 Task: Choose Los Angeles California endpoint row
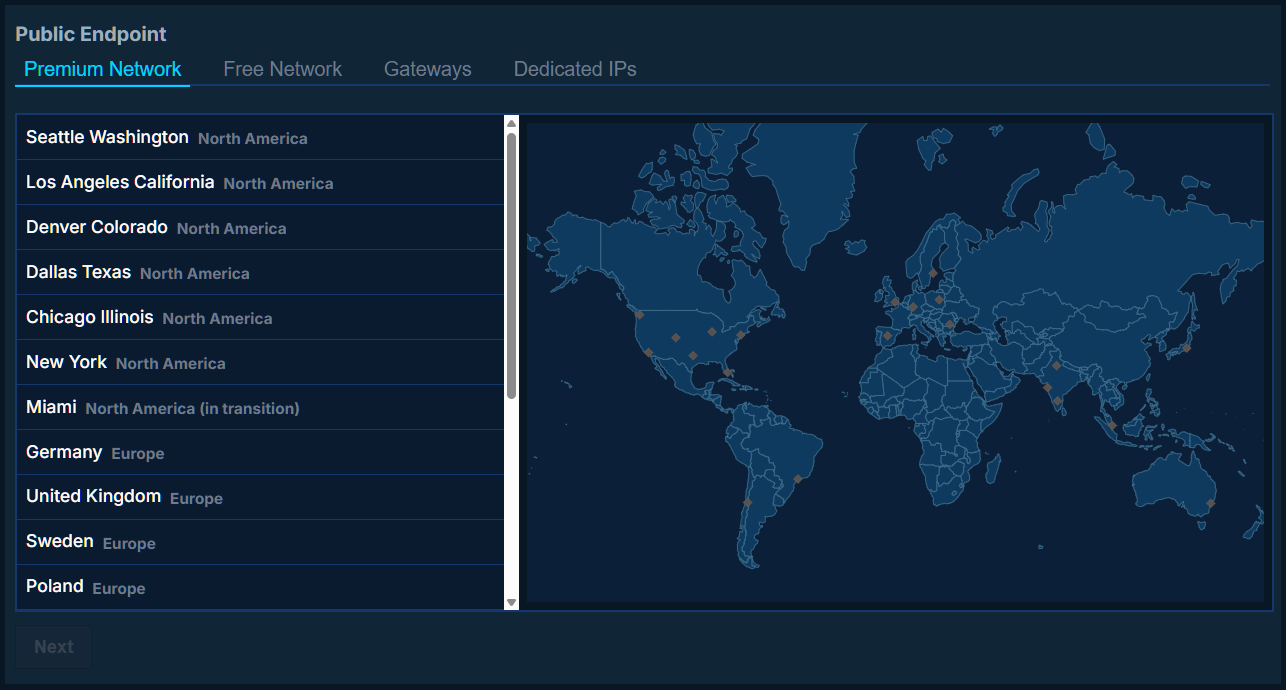[x=260, y=182]
